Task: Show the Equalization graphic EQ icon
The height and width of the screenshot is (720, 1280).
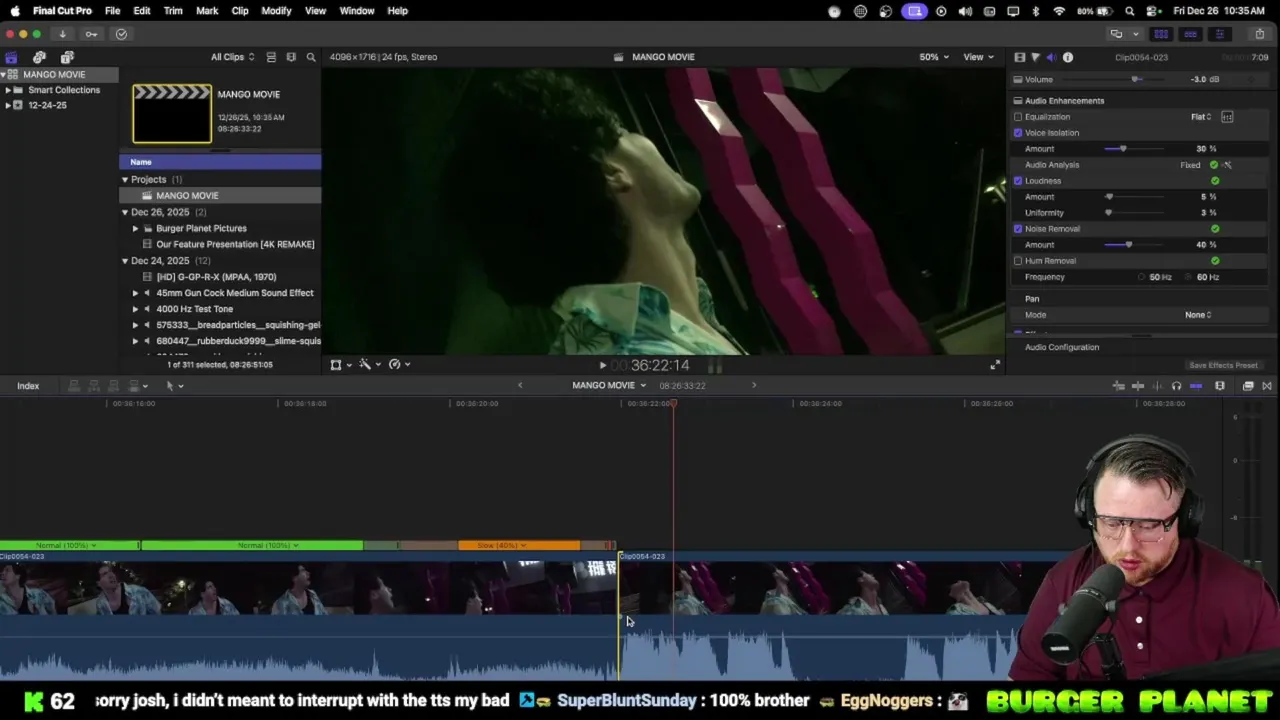Action: pyautogui.click(x=1227, y=117)
